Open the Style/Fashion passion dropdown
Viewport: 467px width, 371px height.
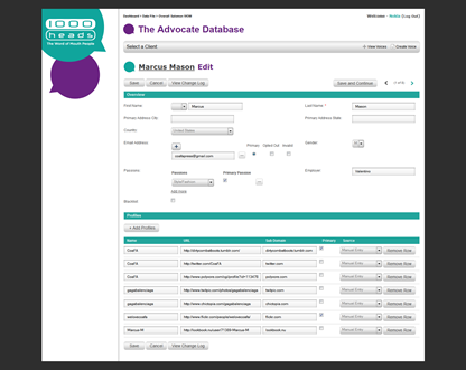click(192, 182)
